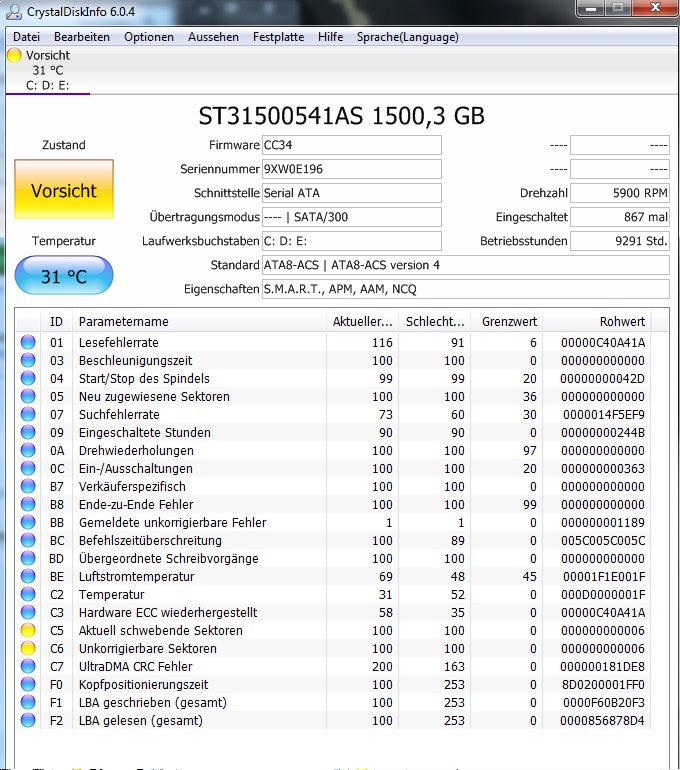The image size is (680, 770).
Task: Click the status orb for LBA geschrieben (gesamt)
Action: [x=28, y=702]
